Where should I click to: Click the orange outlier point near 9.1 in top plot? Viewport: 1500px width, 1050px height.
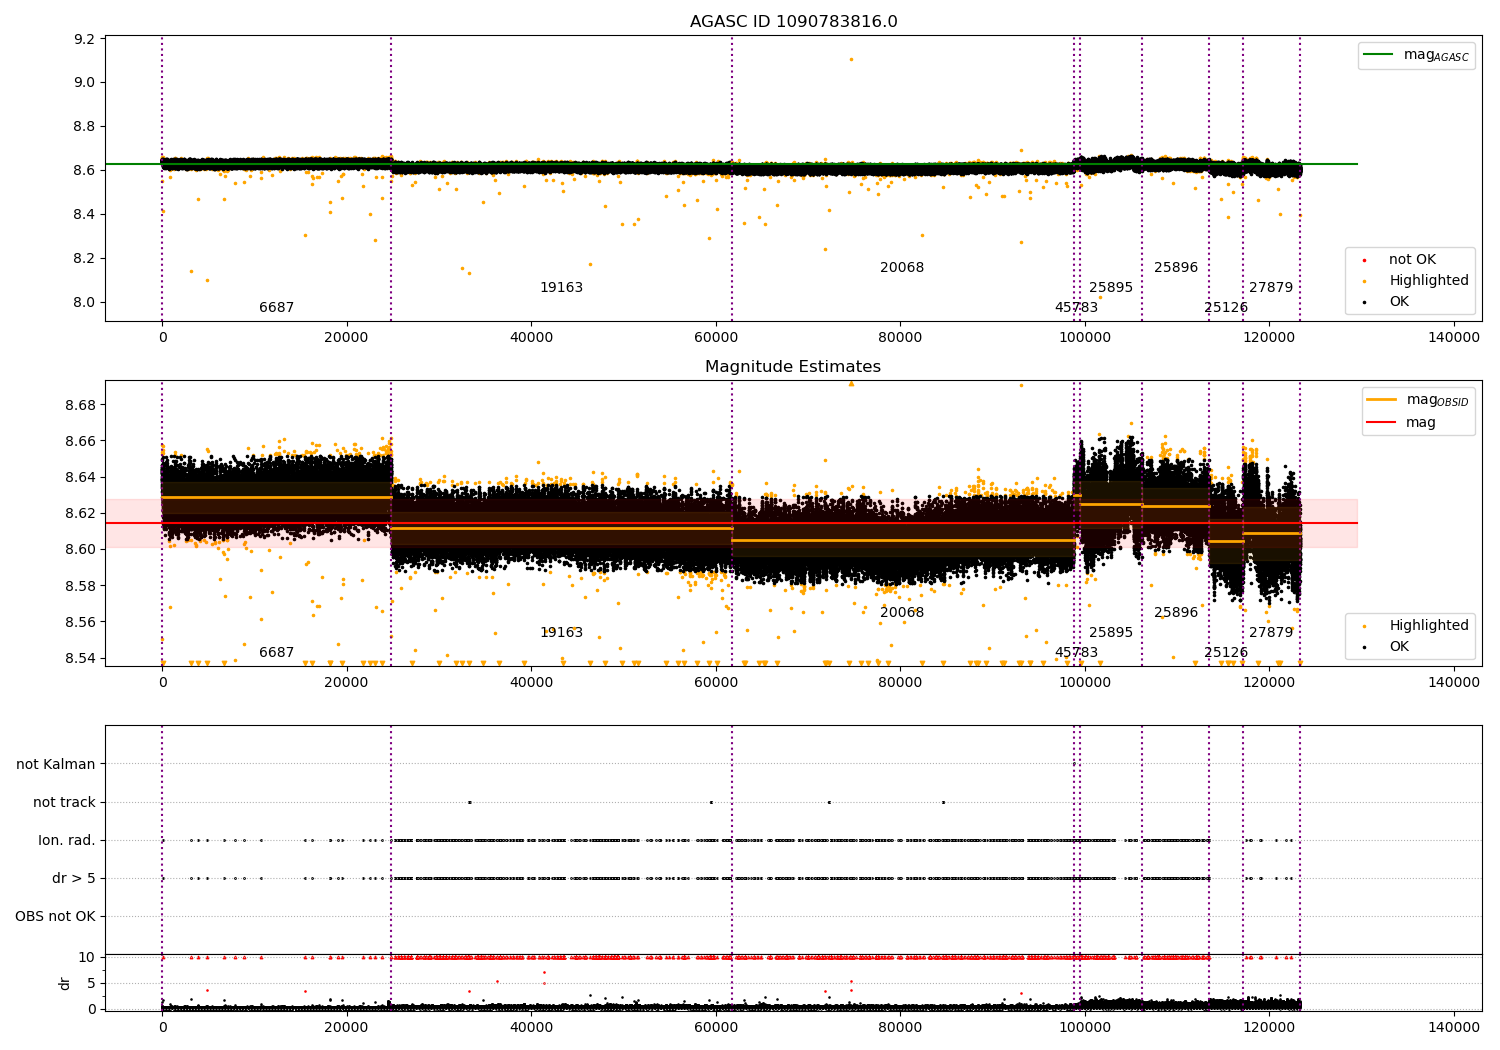tap(851, 59)
